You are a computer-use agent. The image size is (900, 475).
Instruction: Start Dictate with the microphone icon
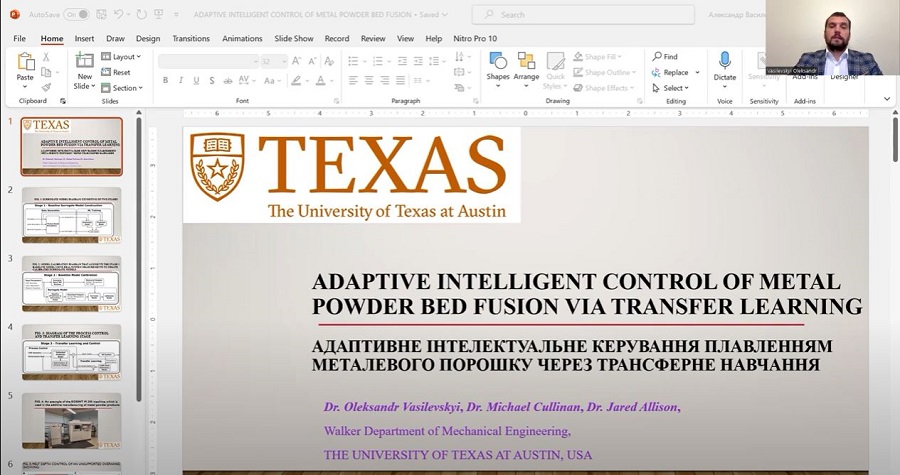[724, 60]
